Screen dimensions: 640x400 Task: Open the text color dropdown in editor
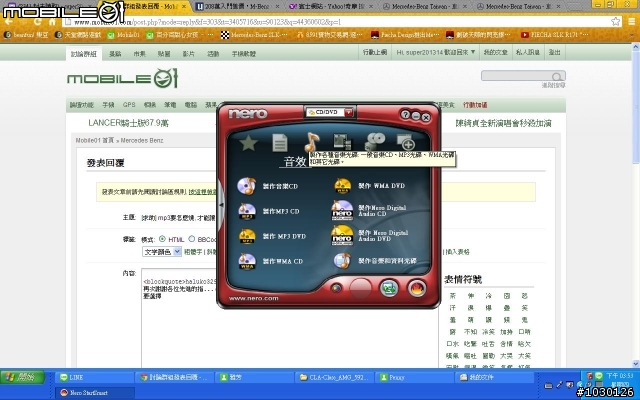162,252
